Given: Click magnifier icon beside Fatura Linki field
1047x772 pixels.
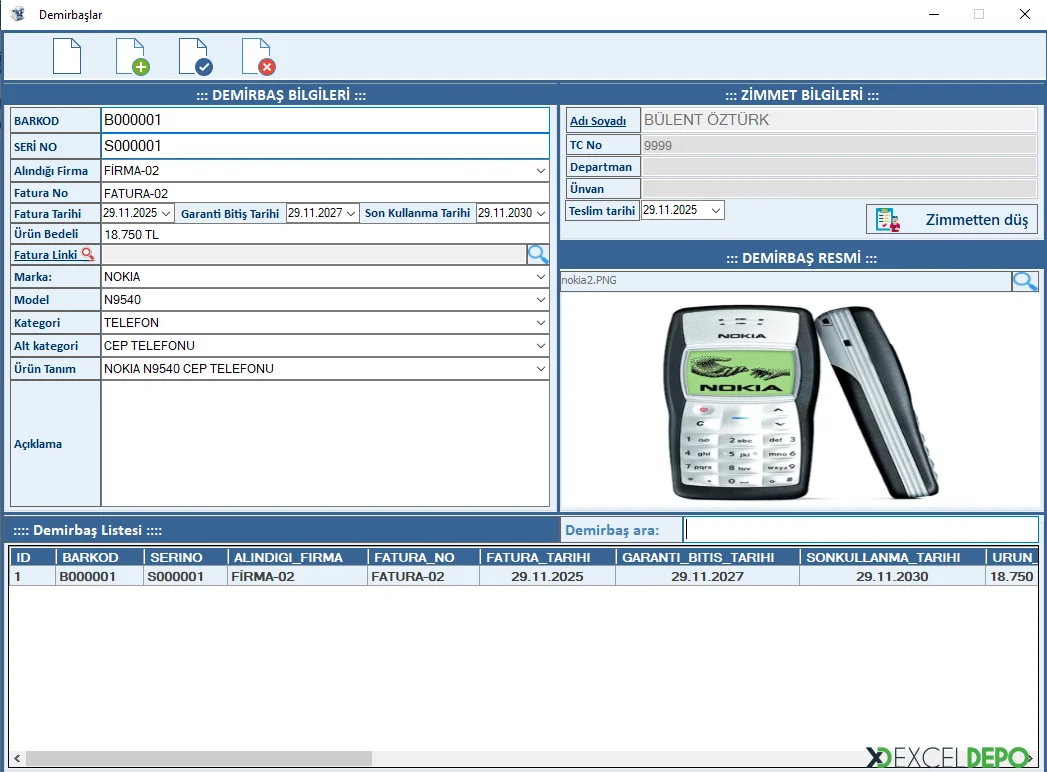Looking at the screenshot, I should (538, 254).
